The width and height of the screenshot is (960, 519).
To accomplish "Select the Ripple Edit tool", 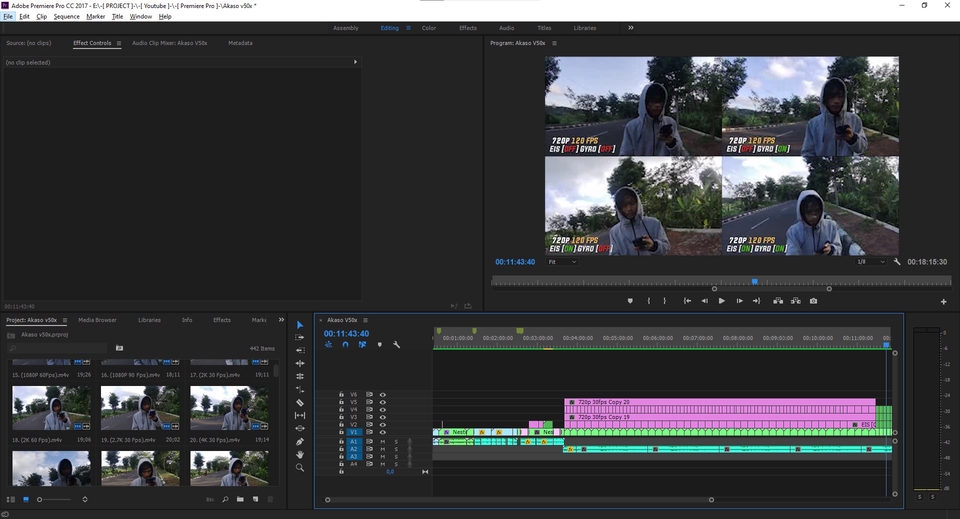I will (x=300, y=364).
